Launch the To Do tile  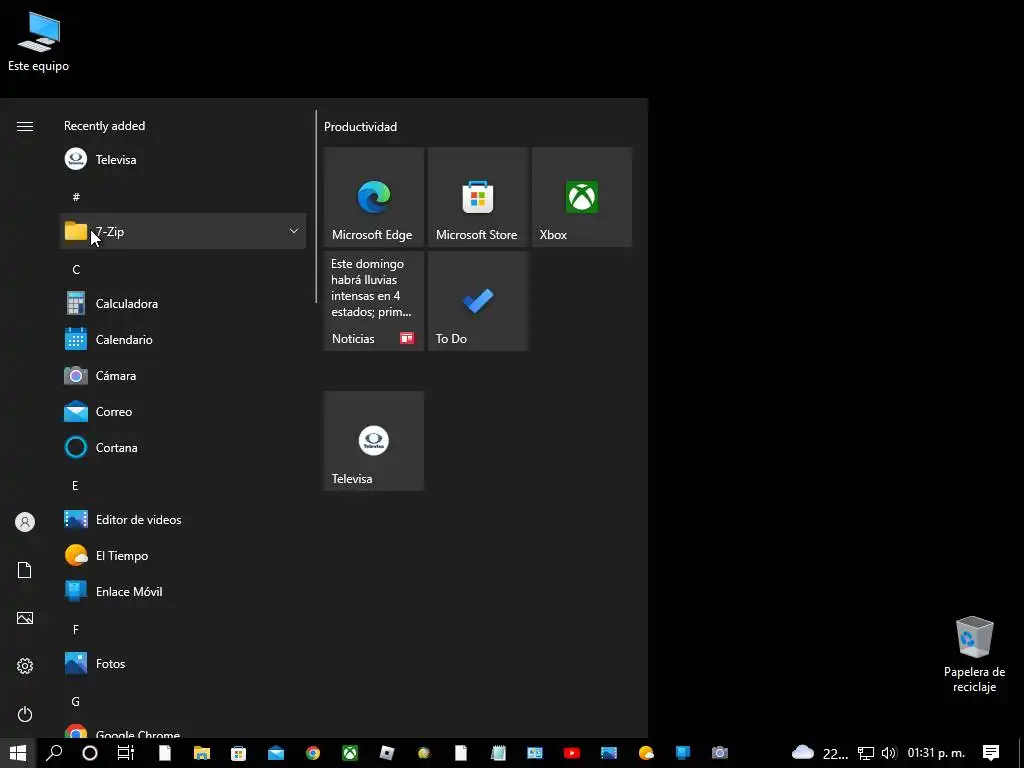(477, 300)
